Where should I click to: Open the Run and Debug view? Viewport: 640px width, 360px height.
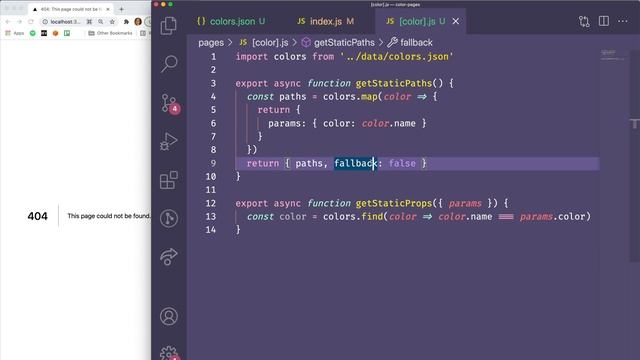tap(169, 142)
